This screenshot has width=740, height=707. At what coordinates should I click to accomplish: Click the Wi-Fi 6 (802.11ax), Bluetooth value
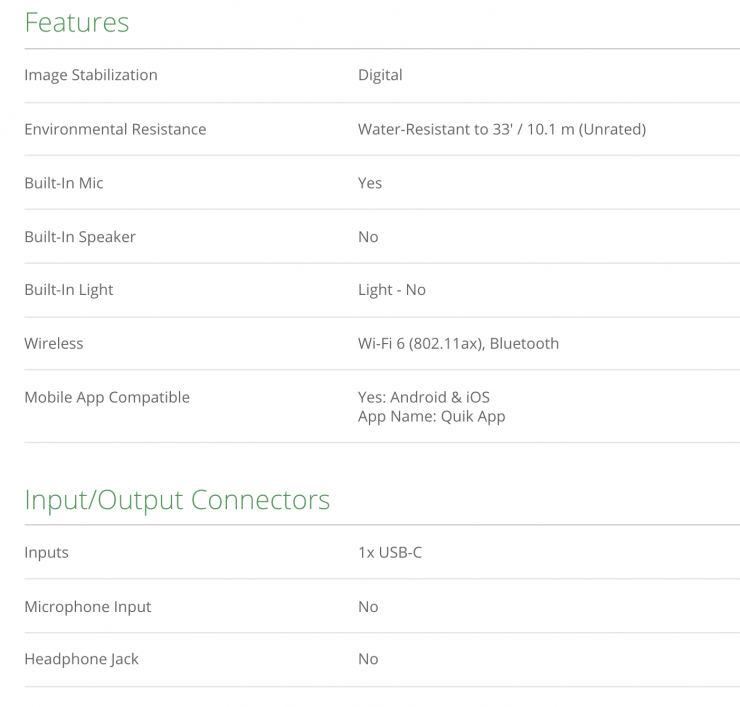click(x=458, y=344)
